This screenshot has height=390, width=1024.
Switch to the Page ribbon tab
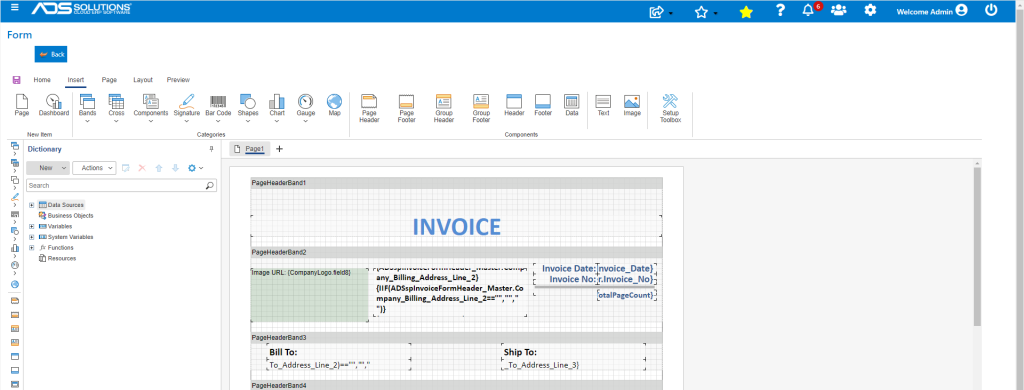[109, 80]
